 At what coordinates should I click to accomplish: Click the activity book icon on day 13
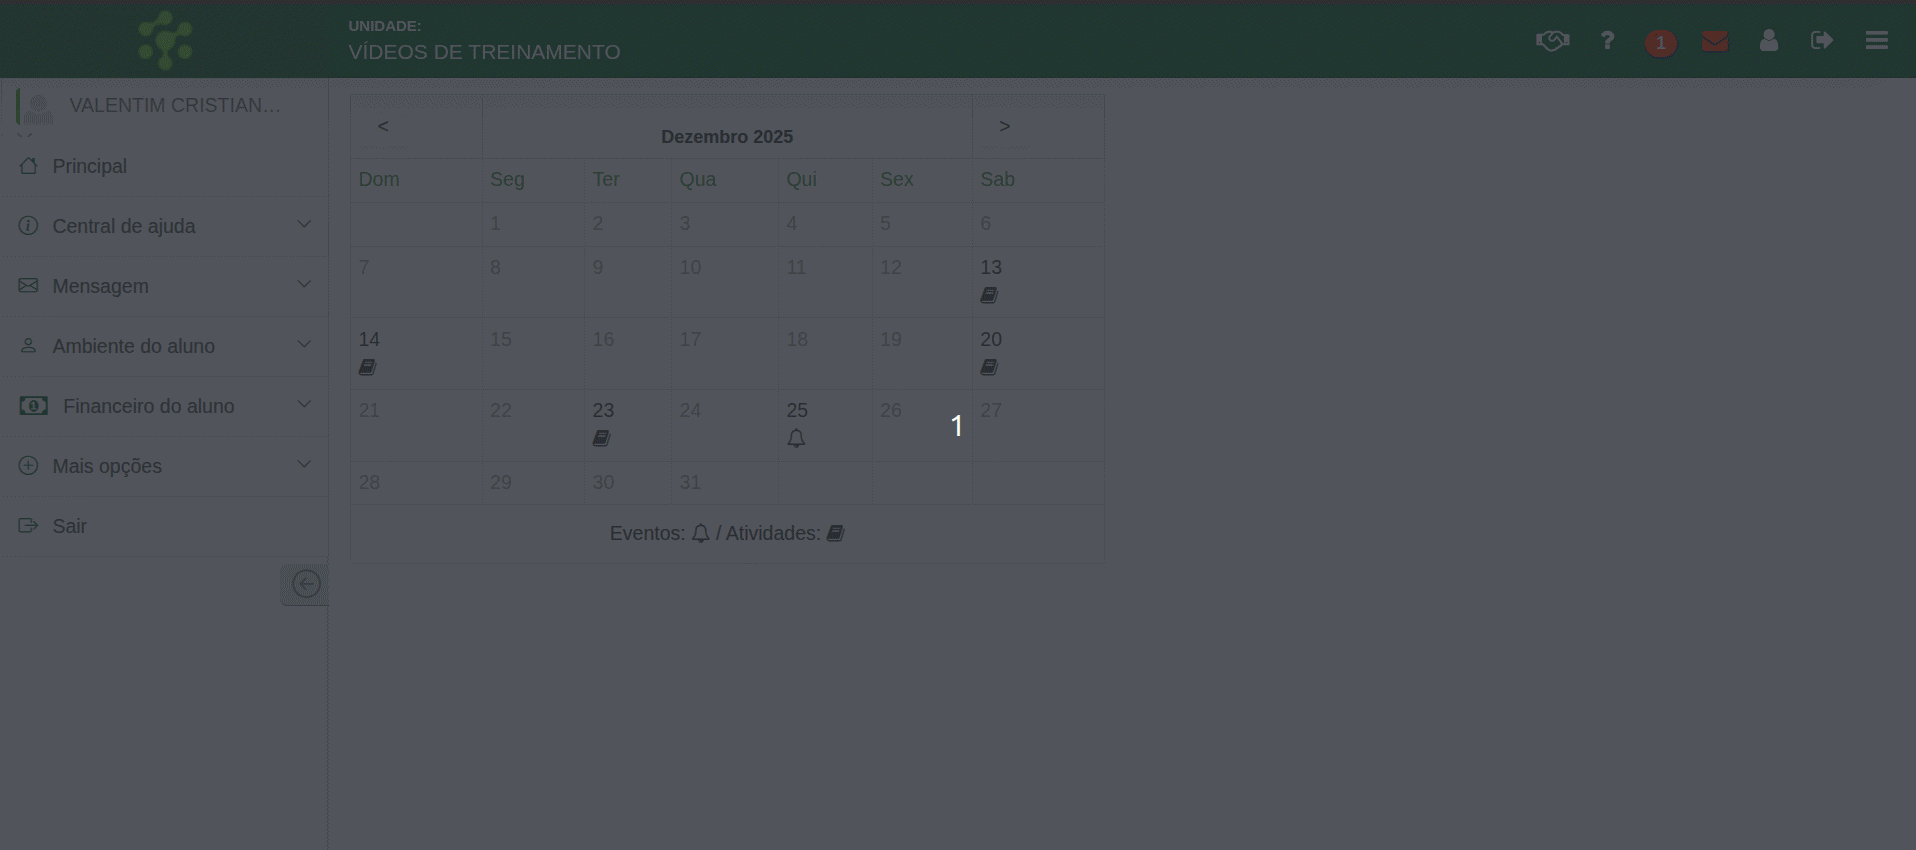pos(989,296)
